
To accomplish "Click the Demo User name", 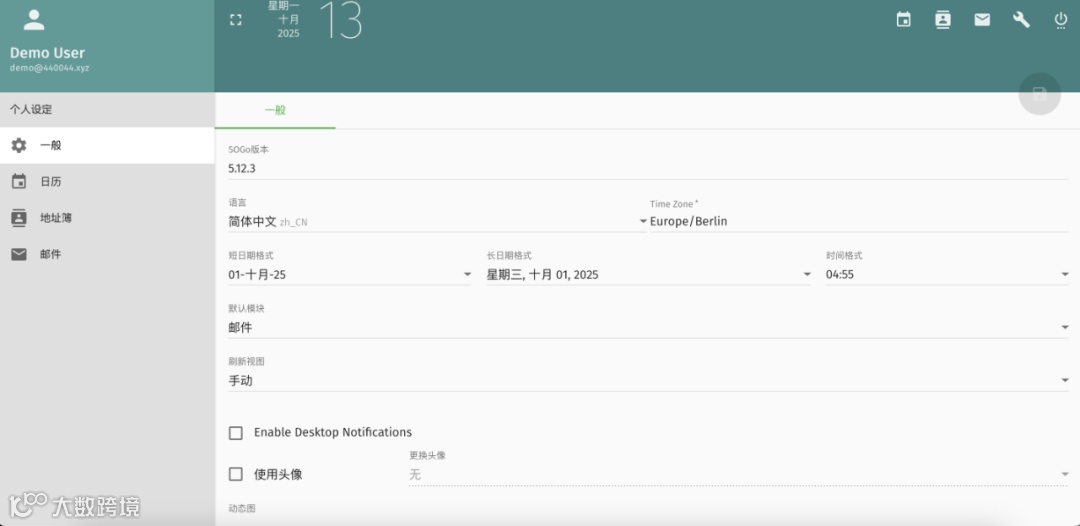I will (x=48, y=53).
